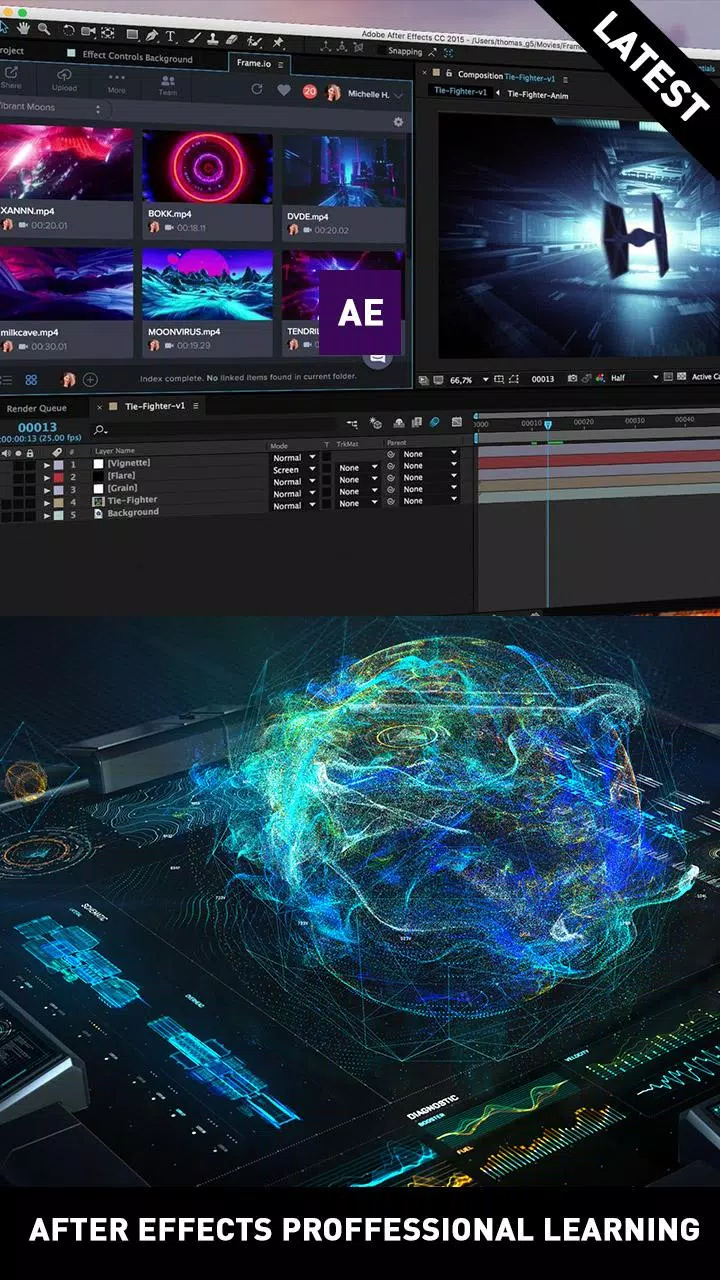
Task: Click the Flare layer red label
Action: coord(59,476)
